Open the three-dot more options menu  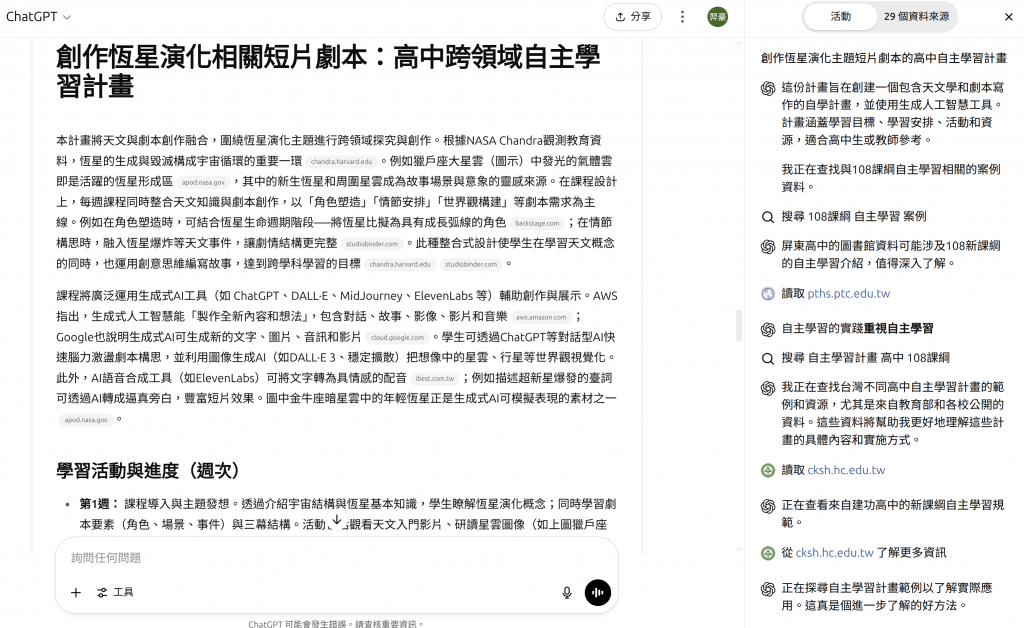click(x=682, y=16)
